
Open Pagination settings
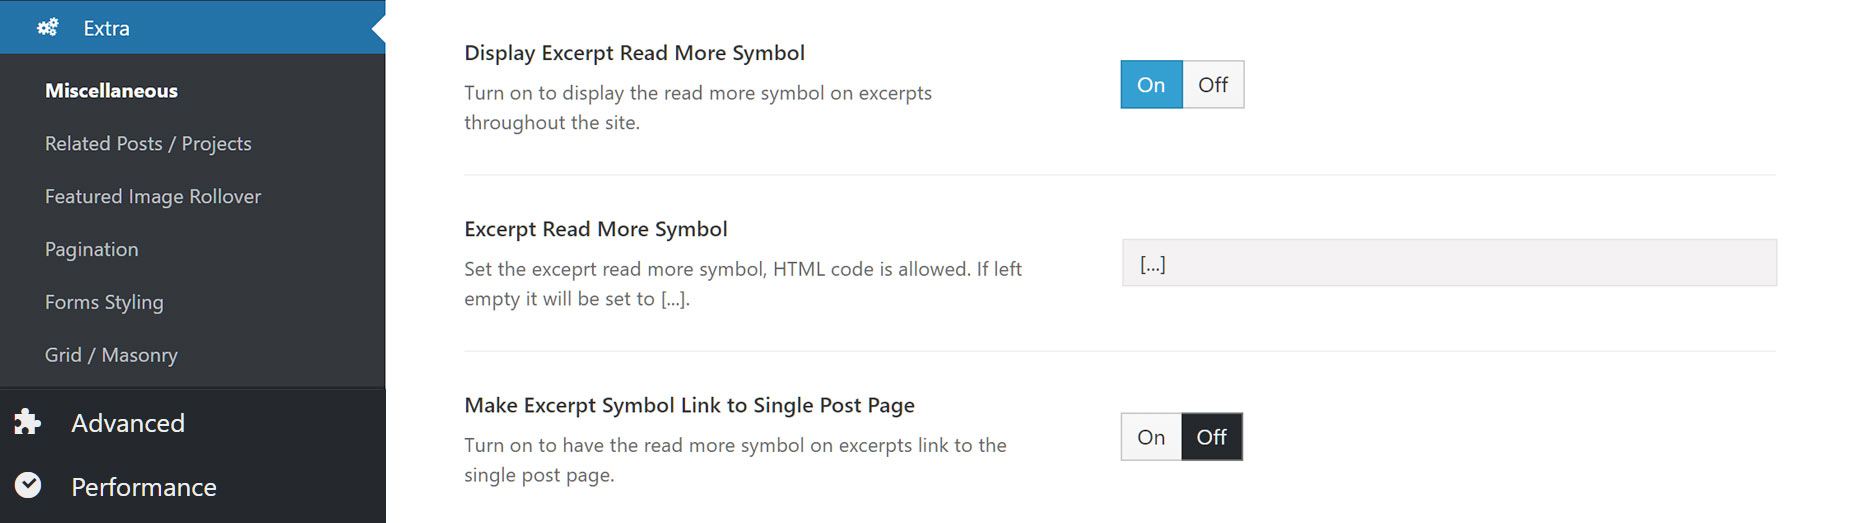92,250
